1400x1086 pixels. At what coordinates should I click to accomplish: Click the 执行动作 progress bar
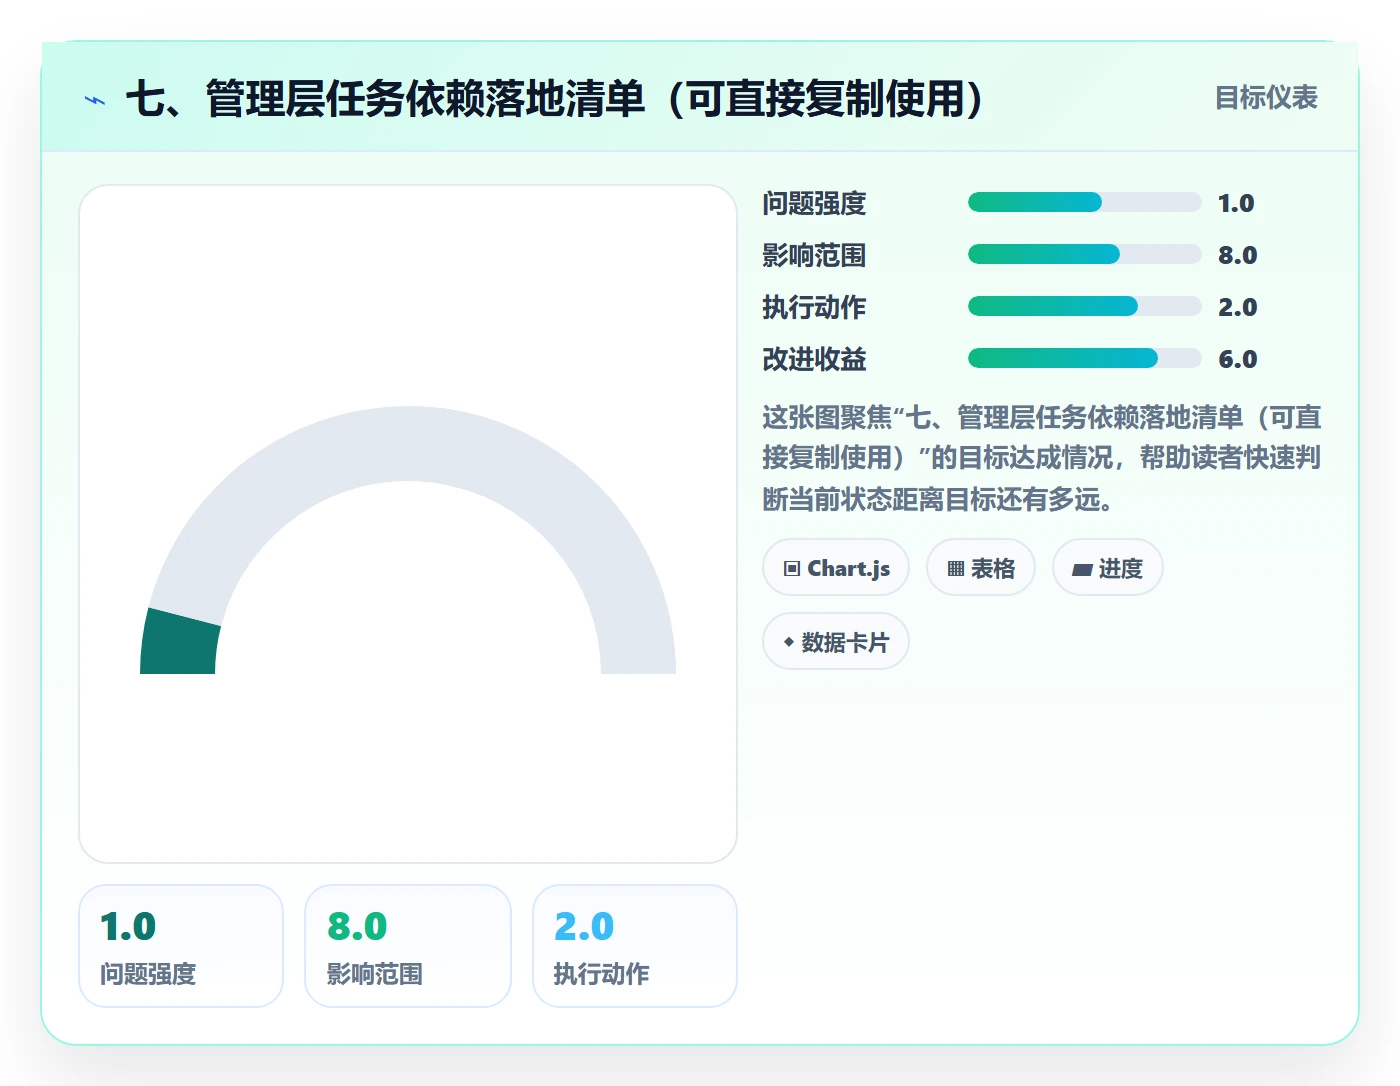[x=1084, y=307]
